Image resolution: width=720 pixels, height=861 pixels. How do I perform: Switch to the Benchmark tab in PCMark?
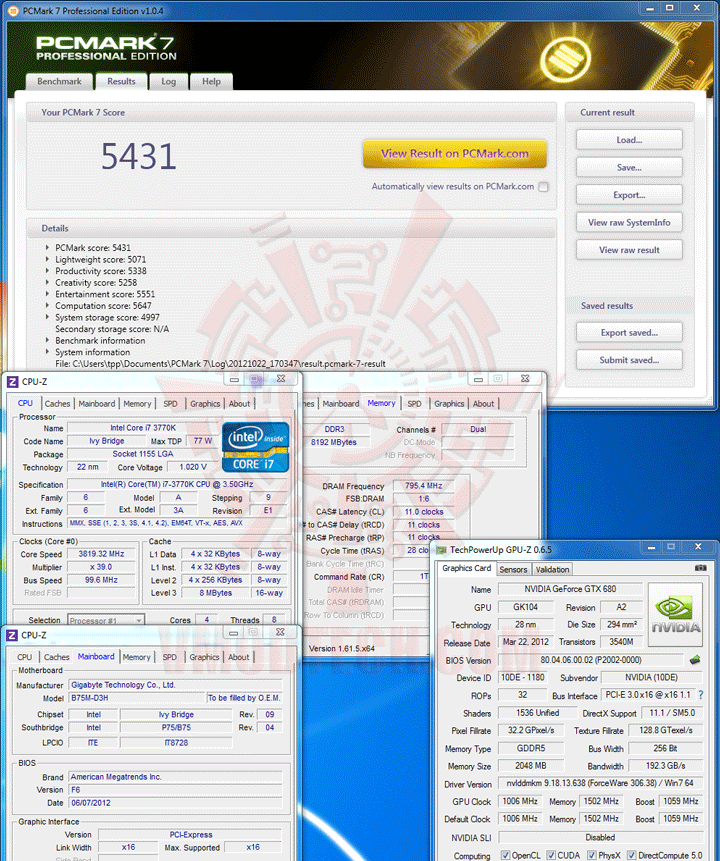point(59,81)
